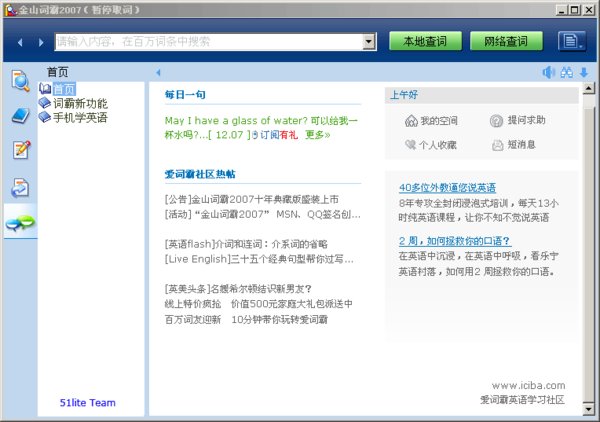
Task: Minimize the 金山词霸2007 window
Action: pos(561,10)
